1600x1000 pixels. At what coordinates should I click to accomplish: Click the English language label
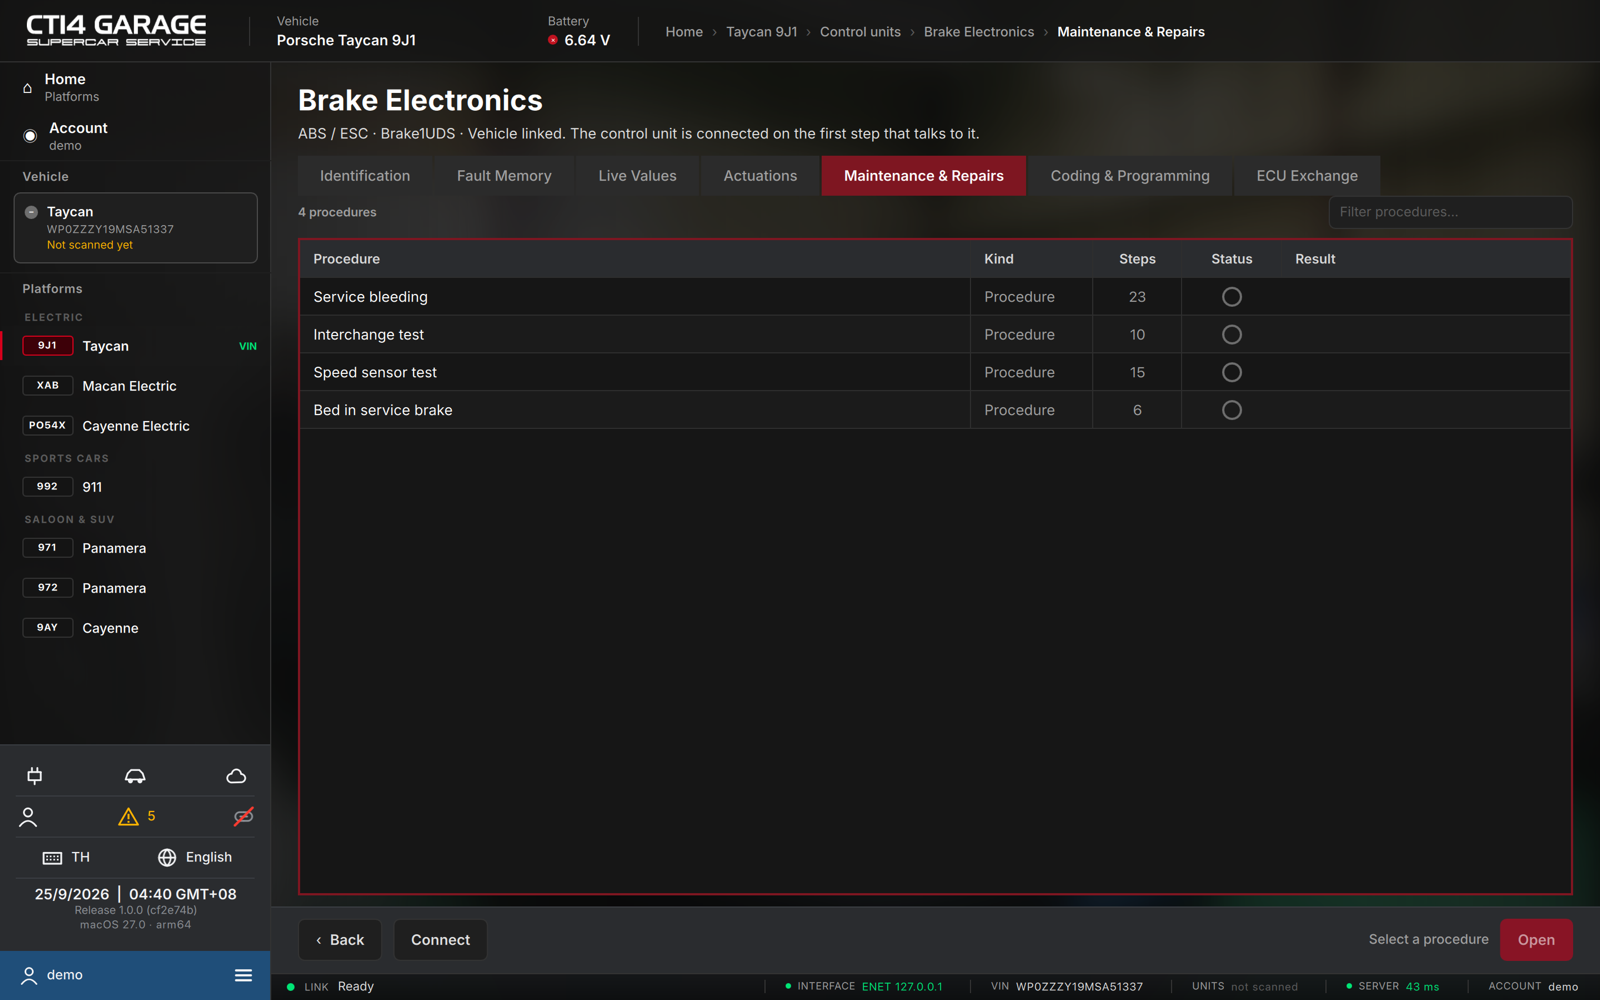(208, 858)
